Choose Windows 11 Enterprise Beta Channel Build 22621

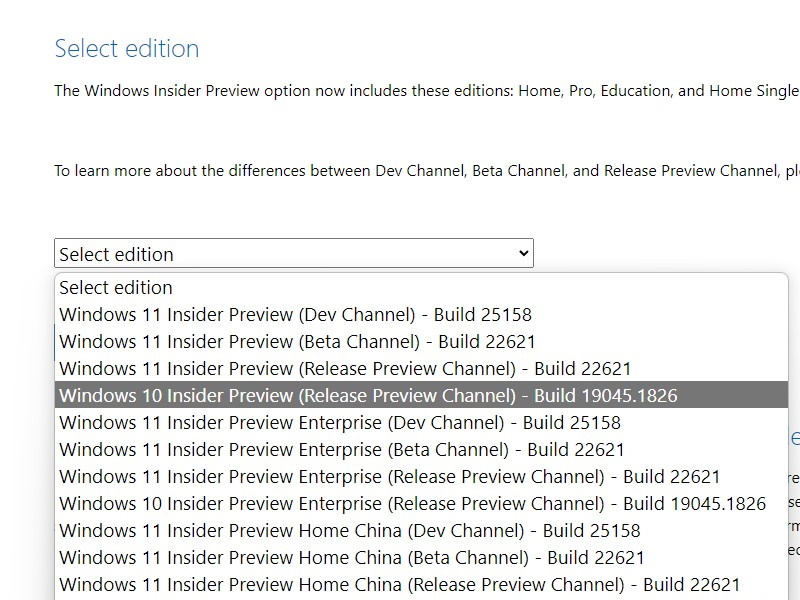342,449
